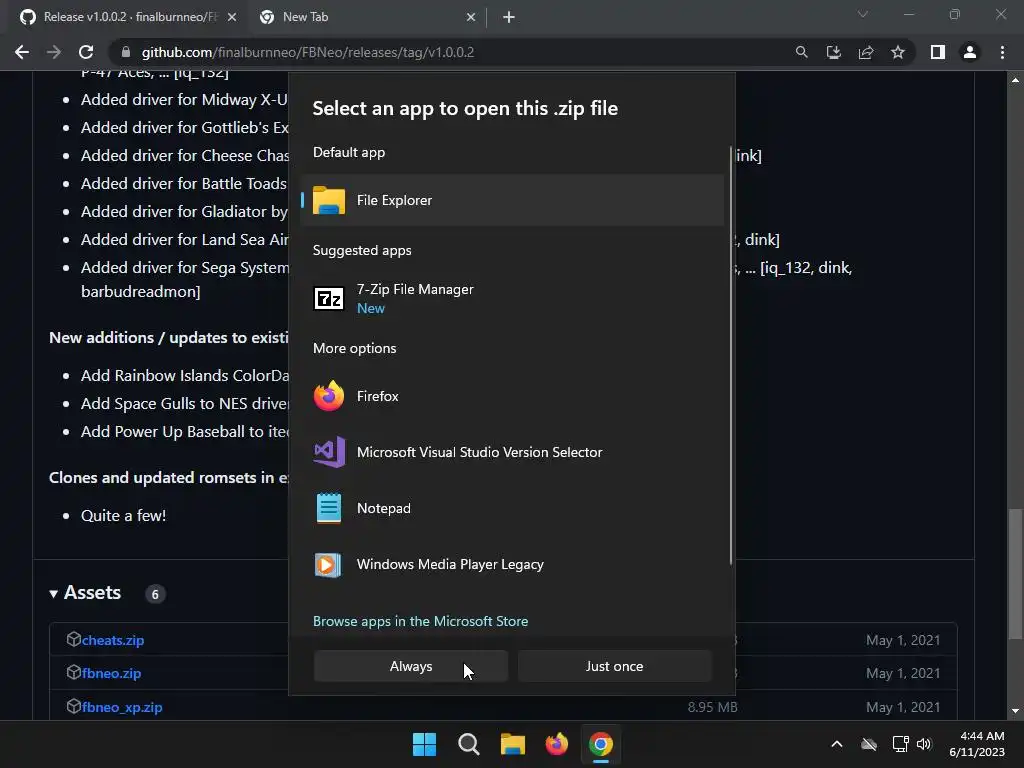Open Firefox from taskbar
Image resolution: width=1024 pixels, height=768 pixels.
556,744
